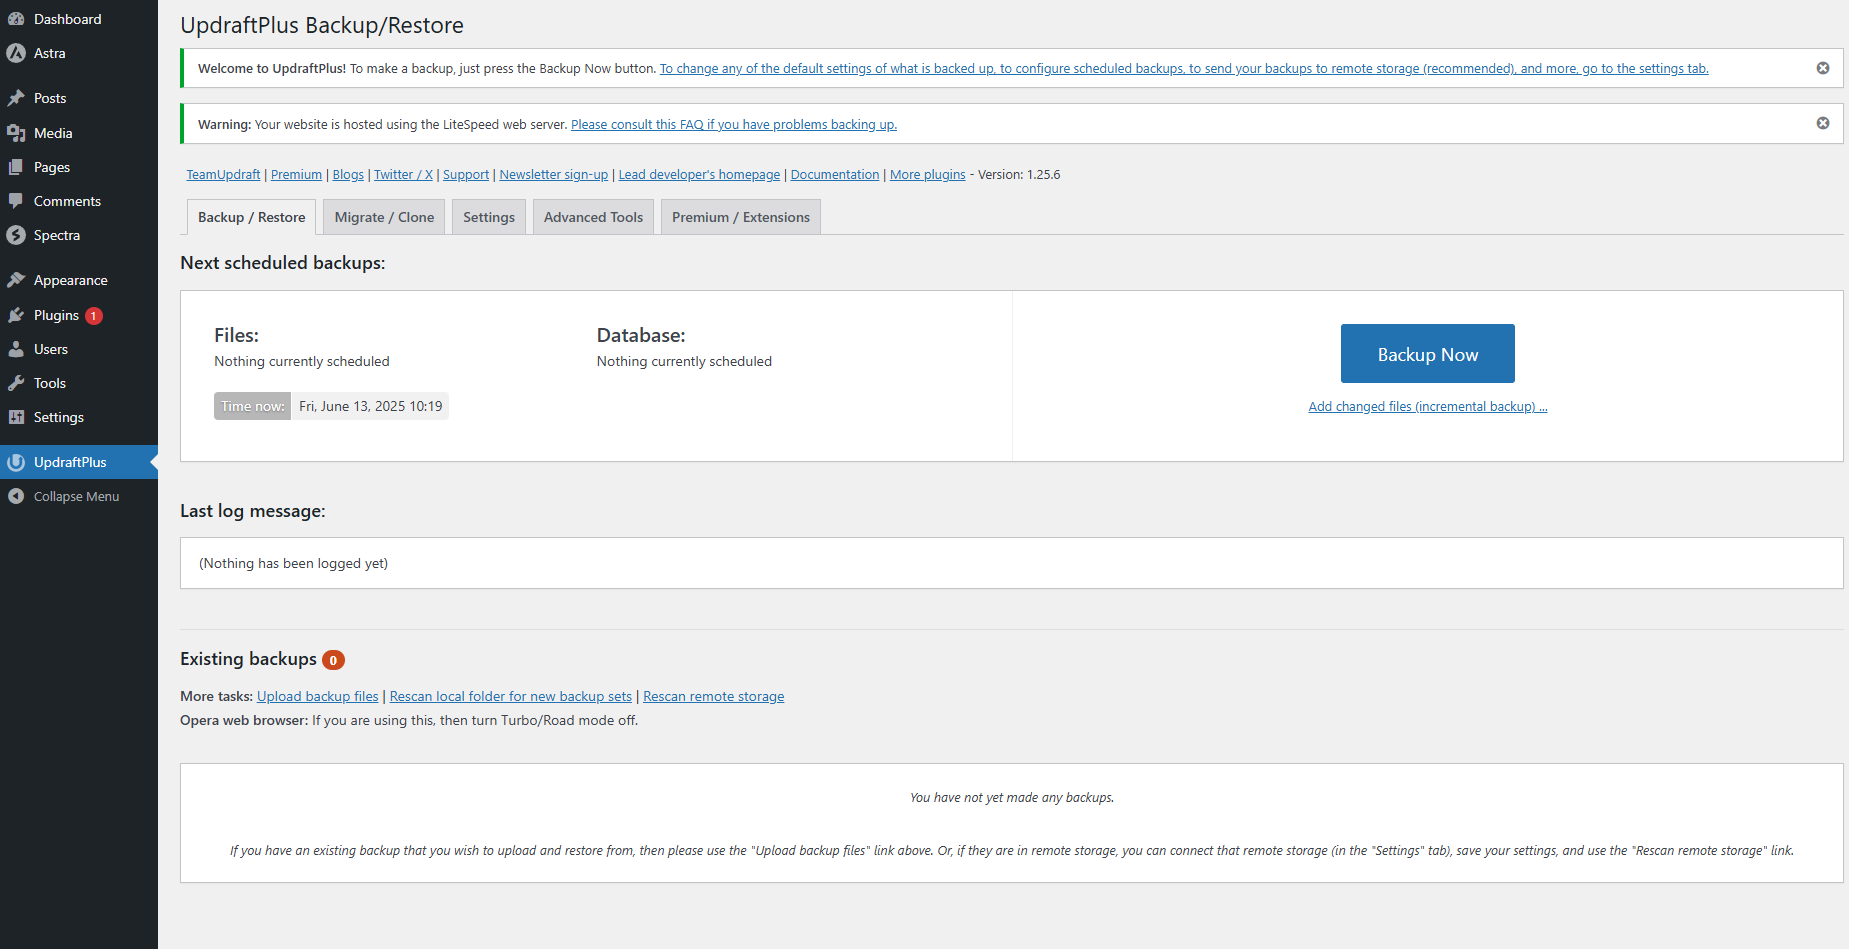
Task: Open Tools via the wrench icon
Action: [16, 383]
